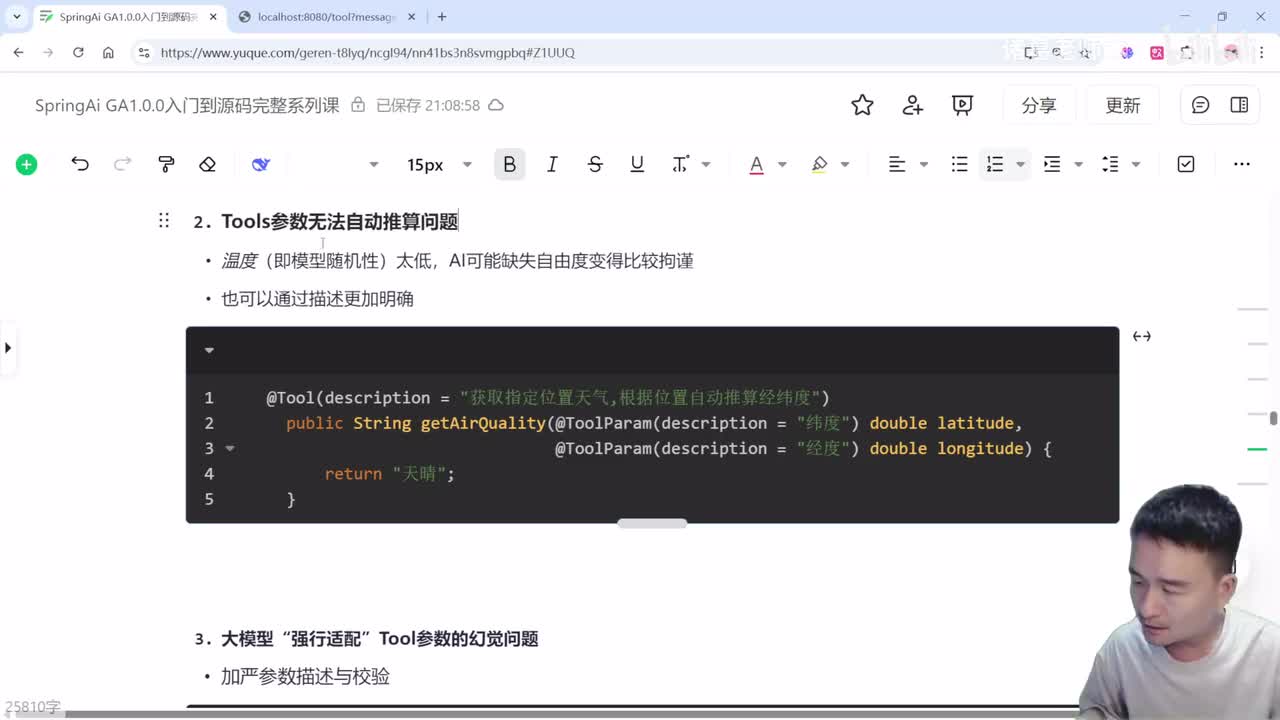The height and width of the screenshot is (720, 1280).
Task: Toggle code block width with arrows icon
Action: point(1142,336)
